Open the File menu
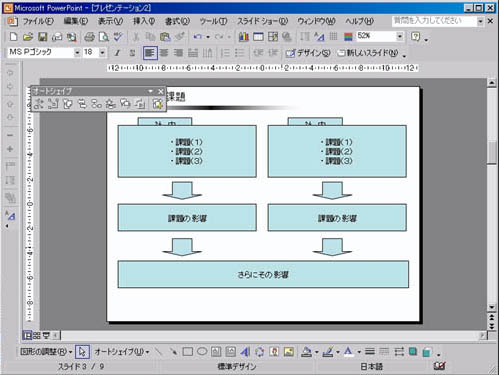 pyautogui.click(x=38, y=21)
